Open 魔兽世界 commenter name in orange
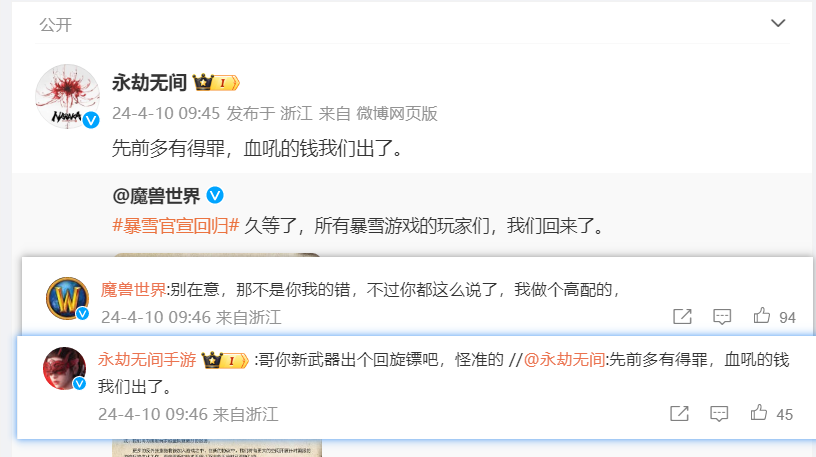This screenshot has width=816, height=457. coord(133,289)
